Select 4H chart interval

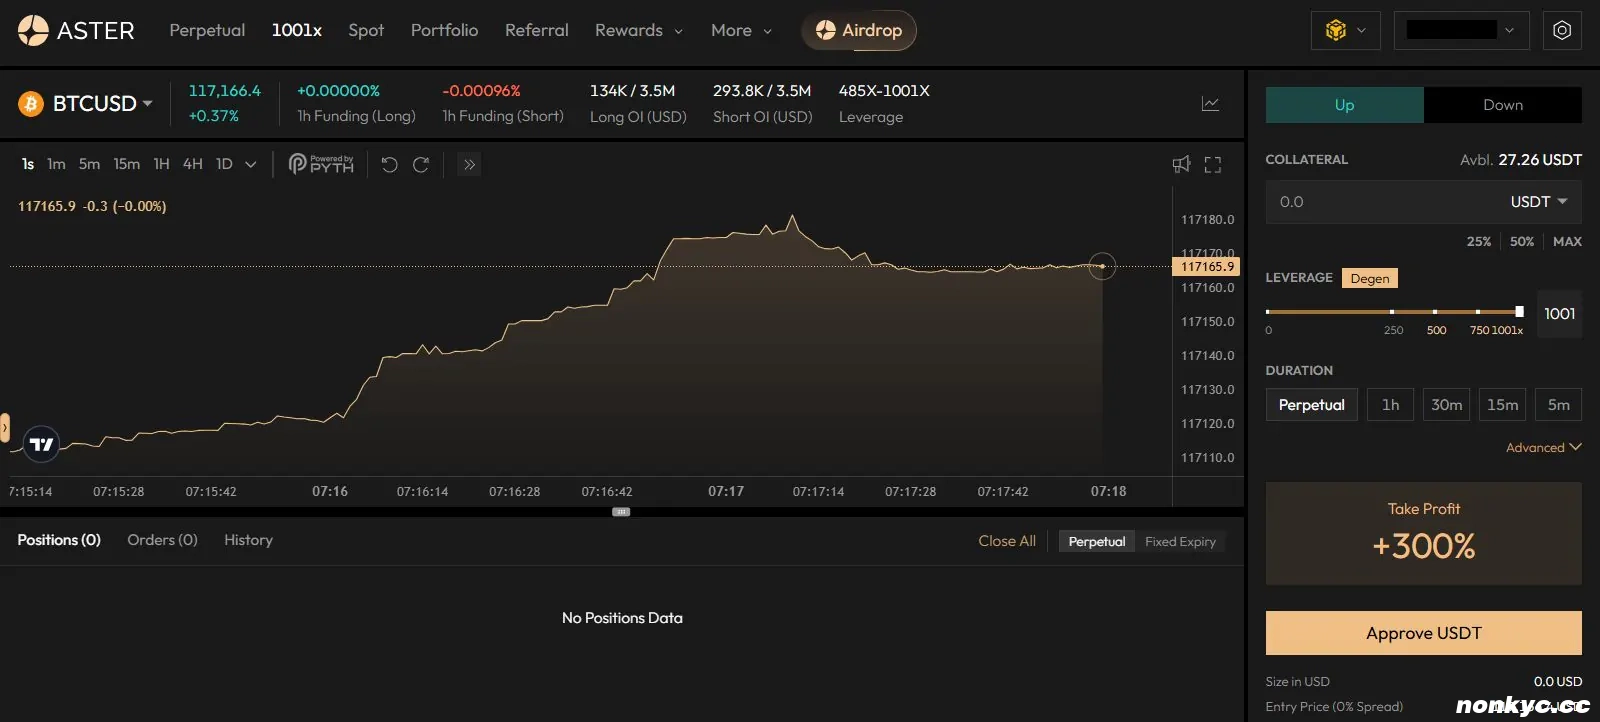pyautogui.click(x=193, y=164)
